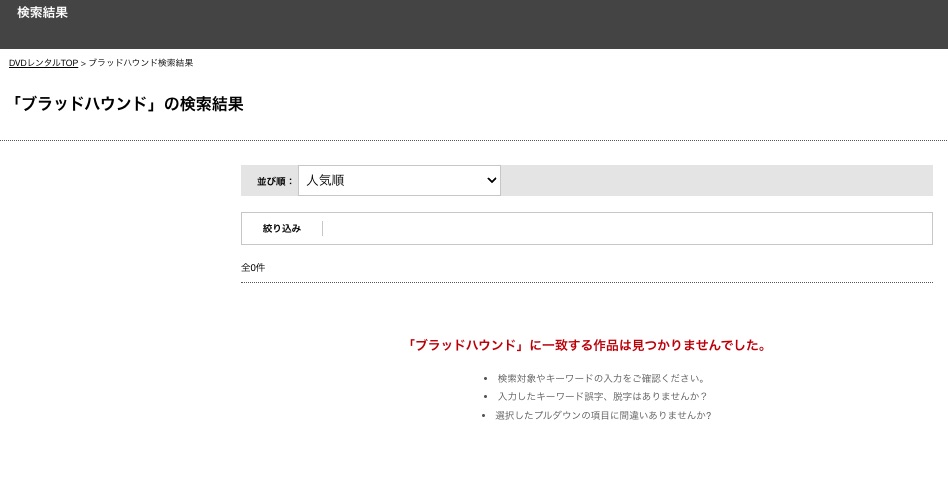The image size is (948, 480).
Task: Click the 並び順 label beside the dropdown
Action: [275, 181]
